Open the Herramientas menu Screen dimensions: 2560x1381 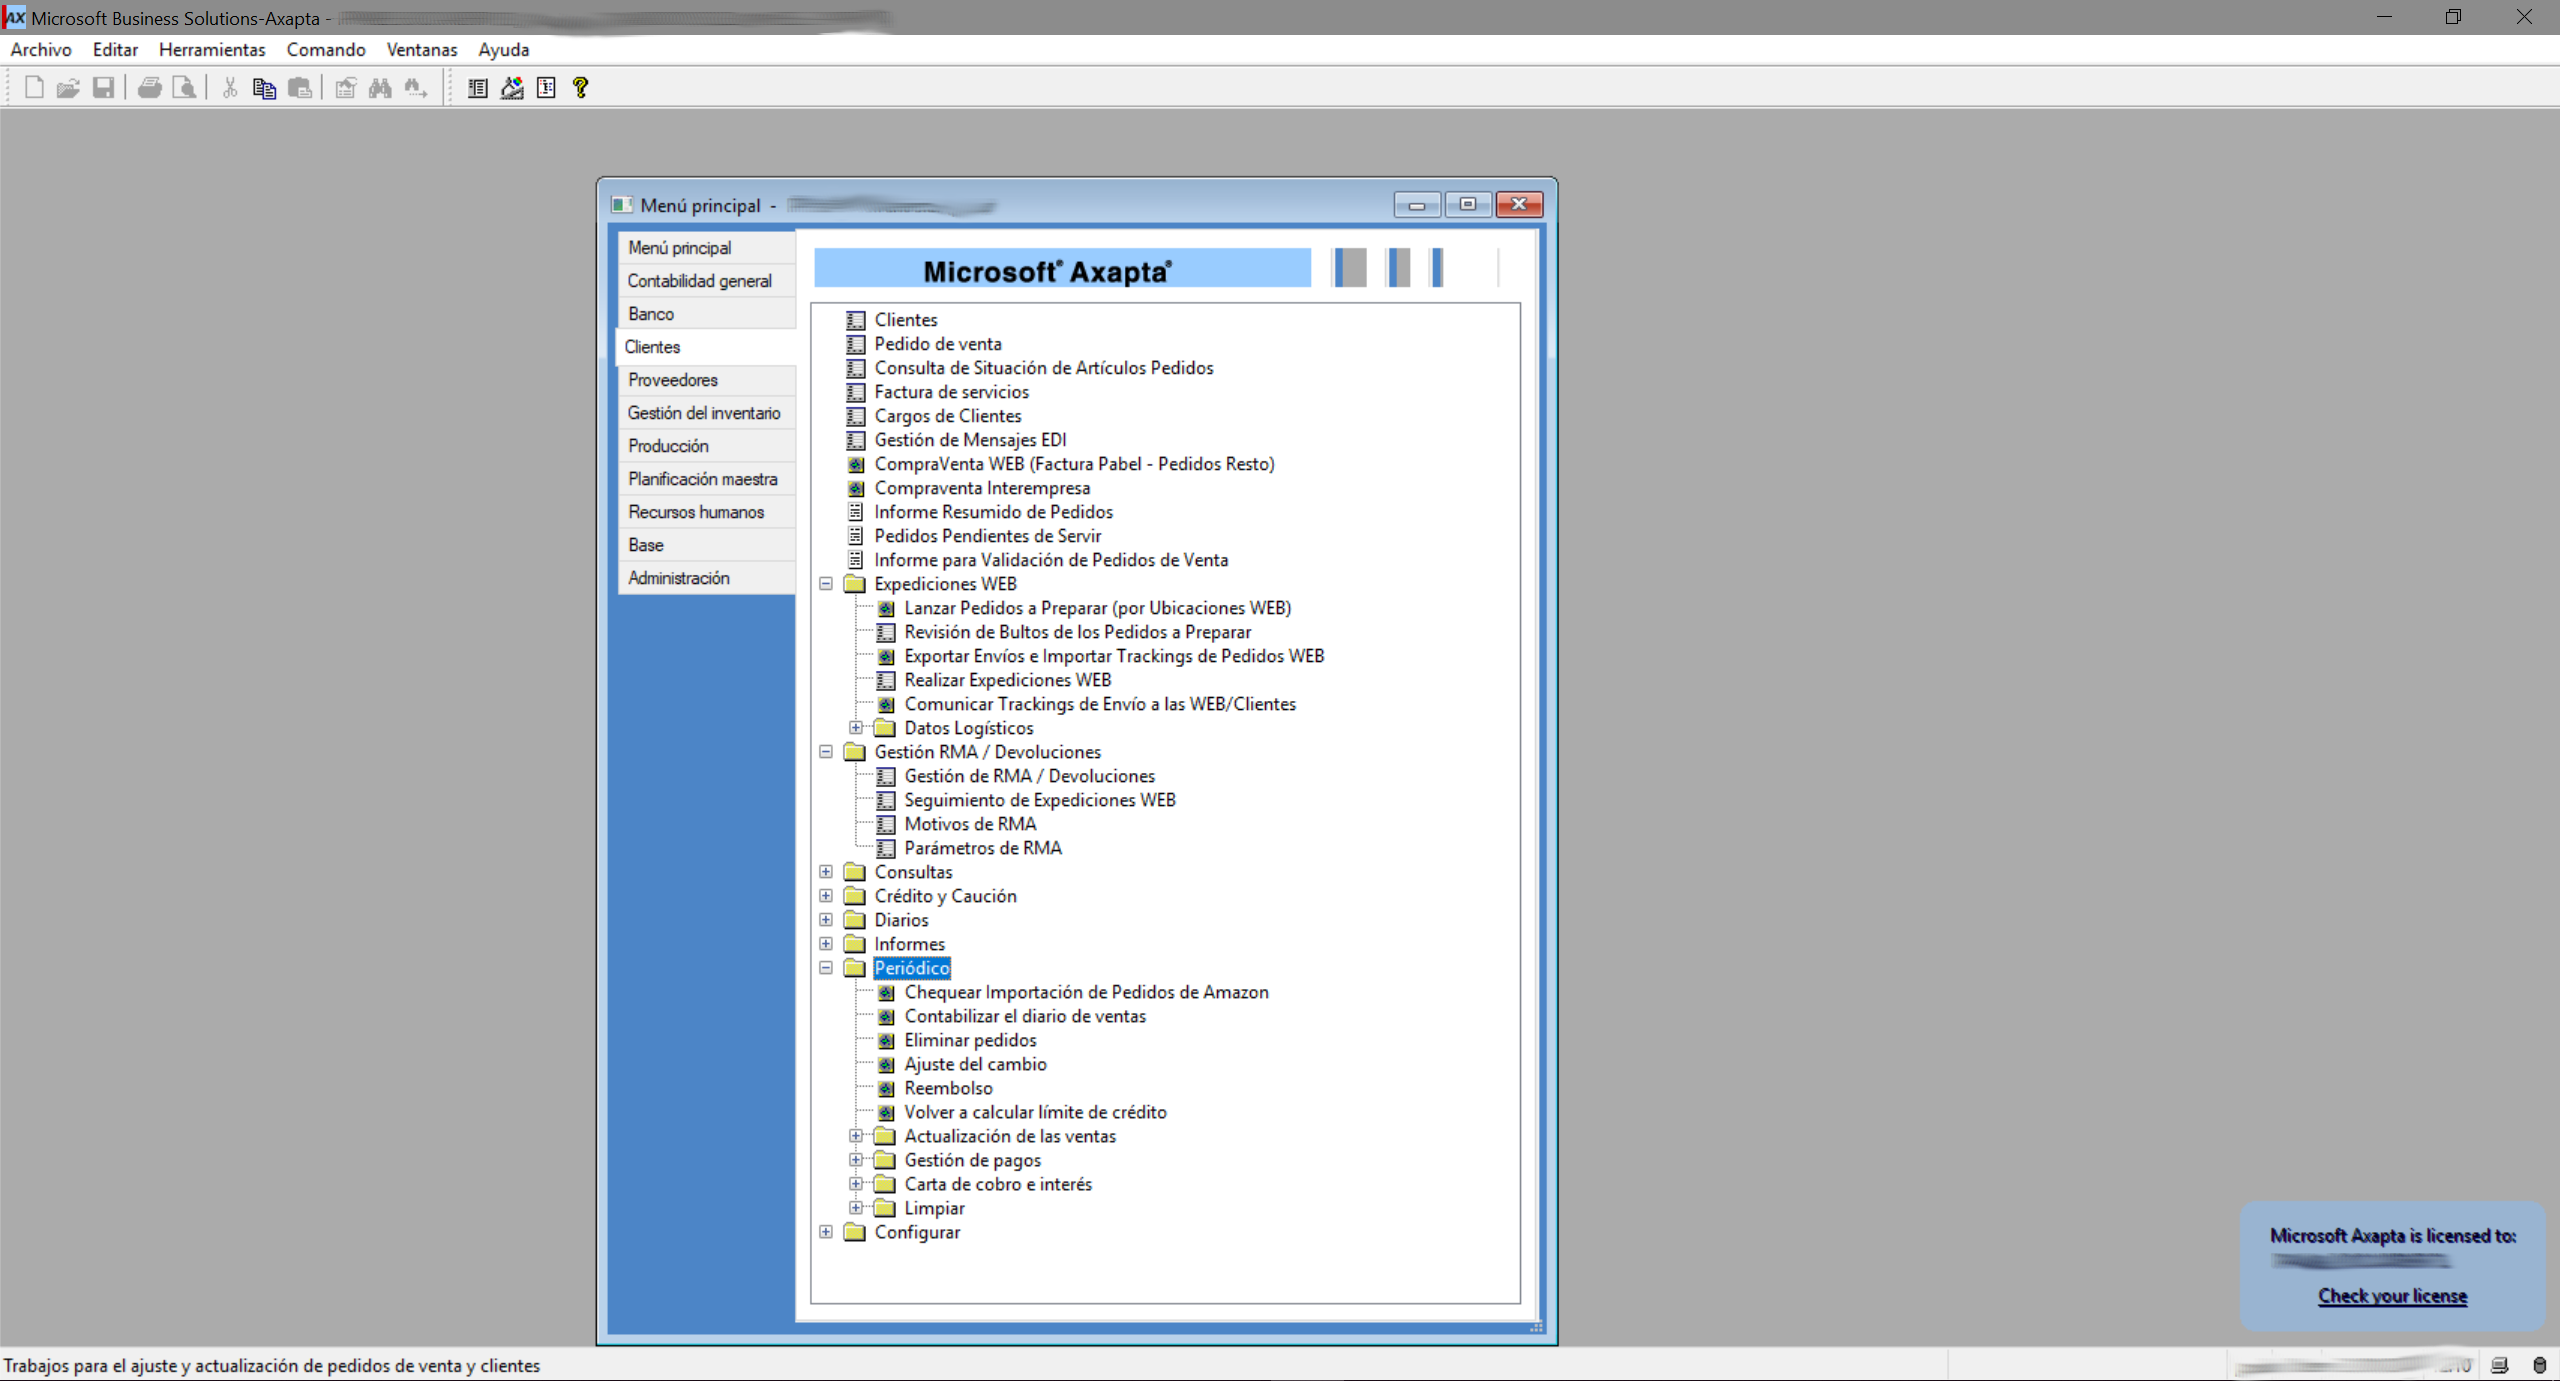212,49
